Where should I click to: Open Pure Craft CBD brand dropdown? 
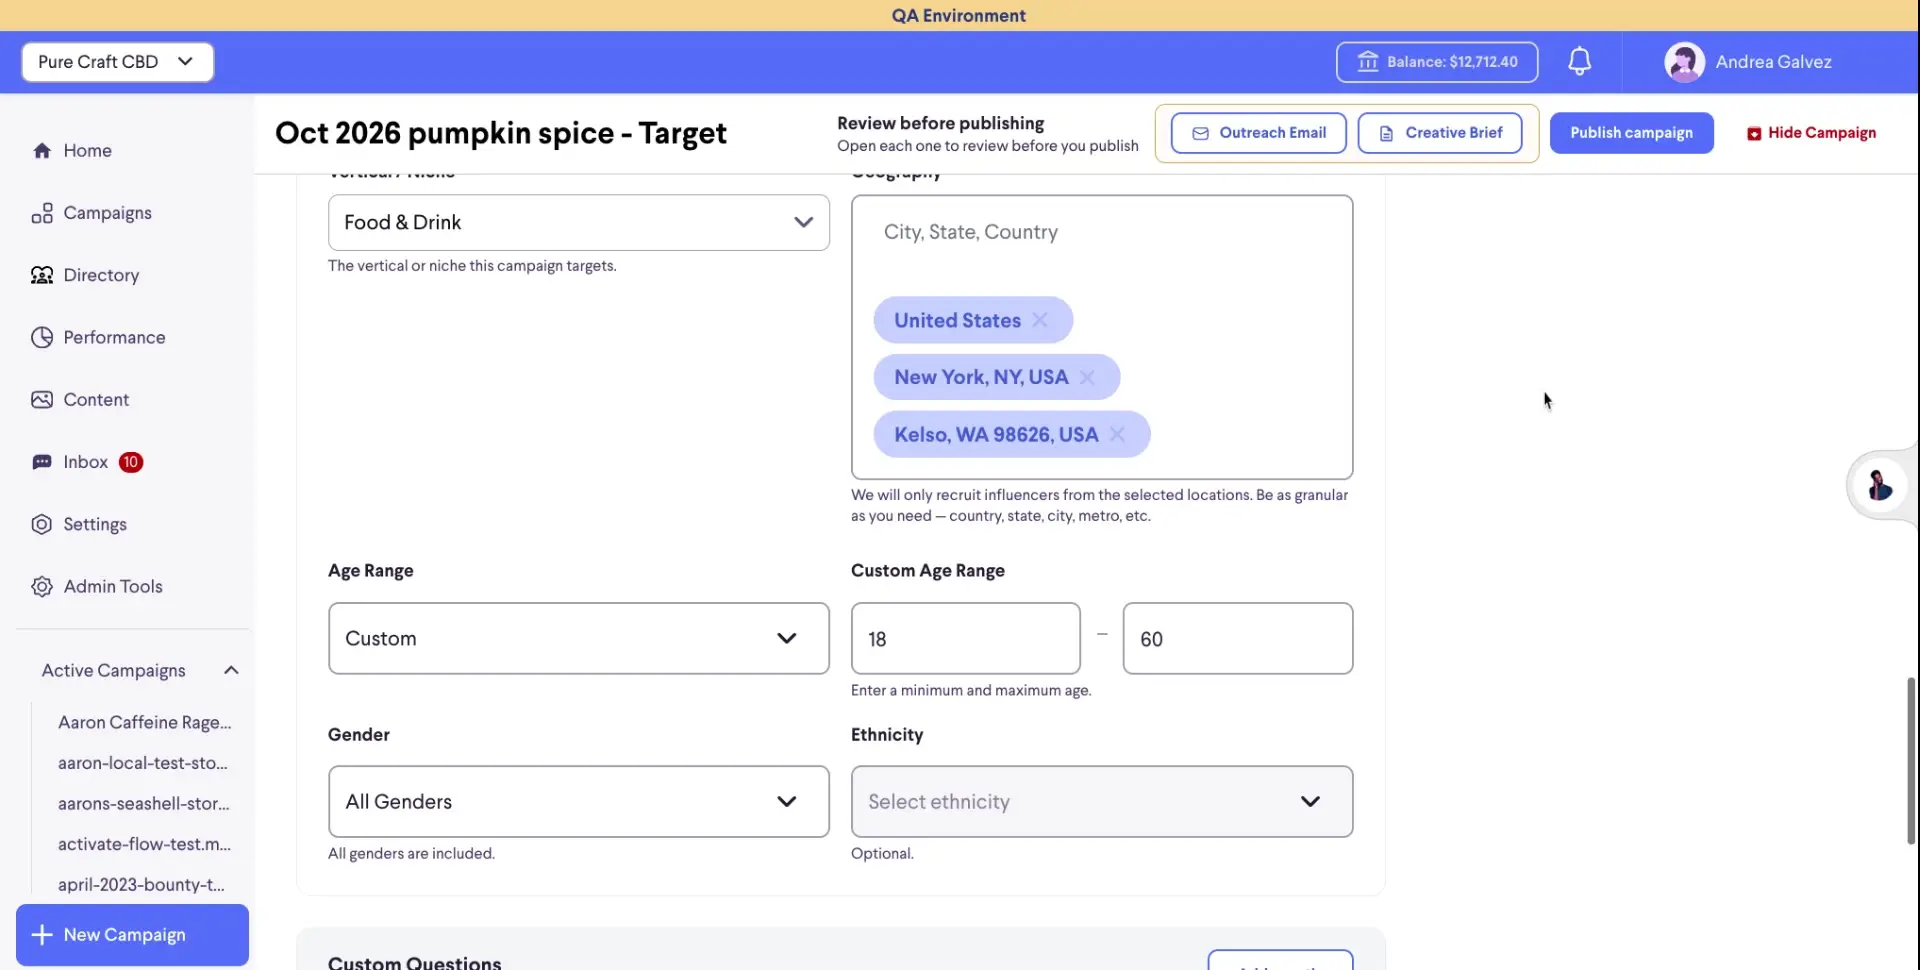(x=118, y=62)
